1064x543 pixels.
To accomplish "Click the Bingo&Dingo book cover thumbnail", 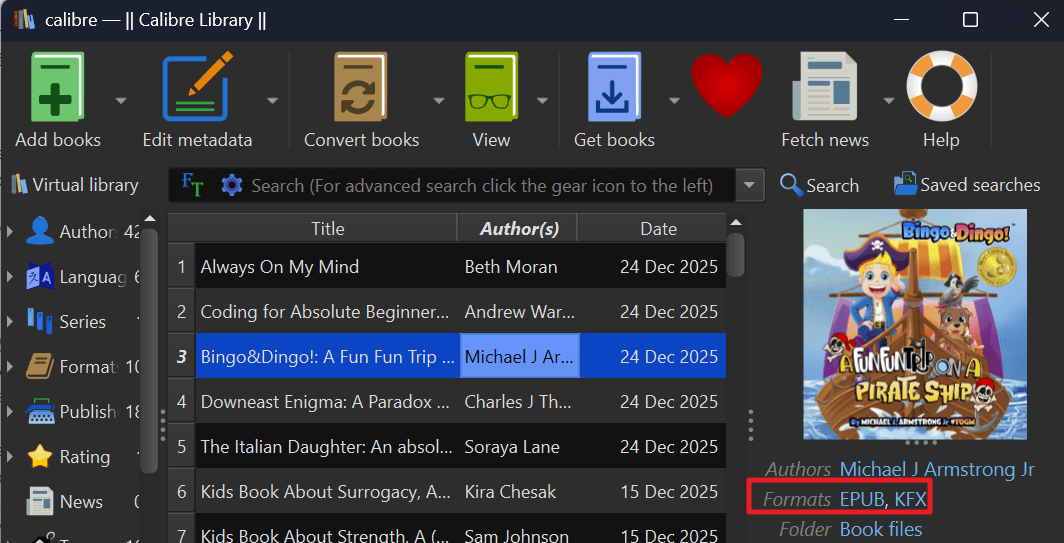I will tap(915, 324).
